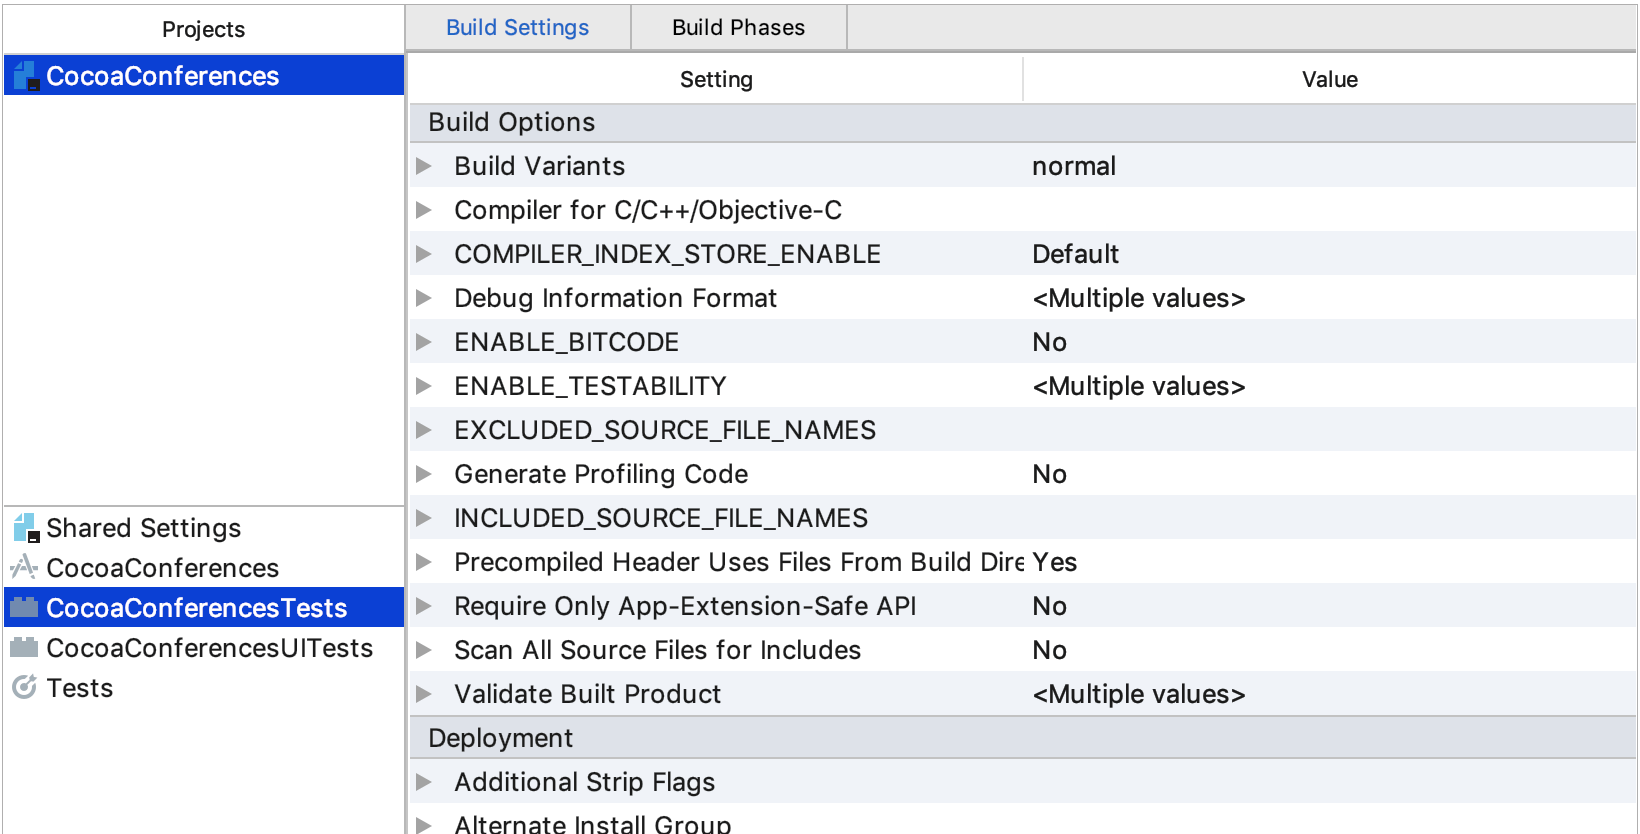Select the Tests target entry

(x=204, y=687)
